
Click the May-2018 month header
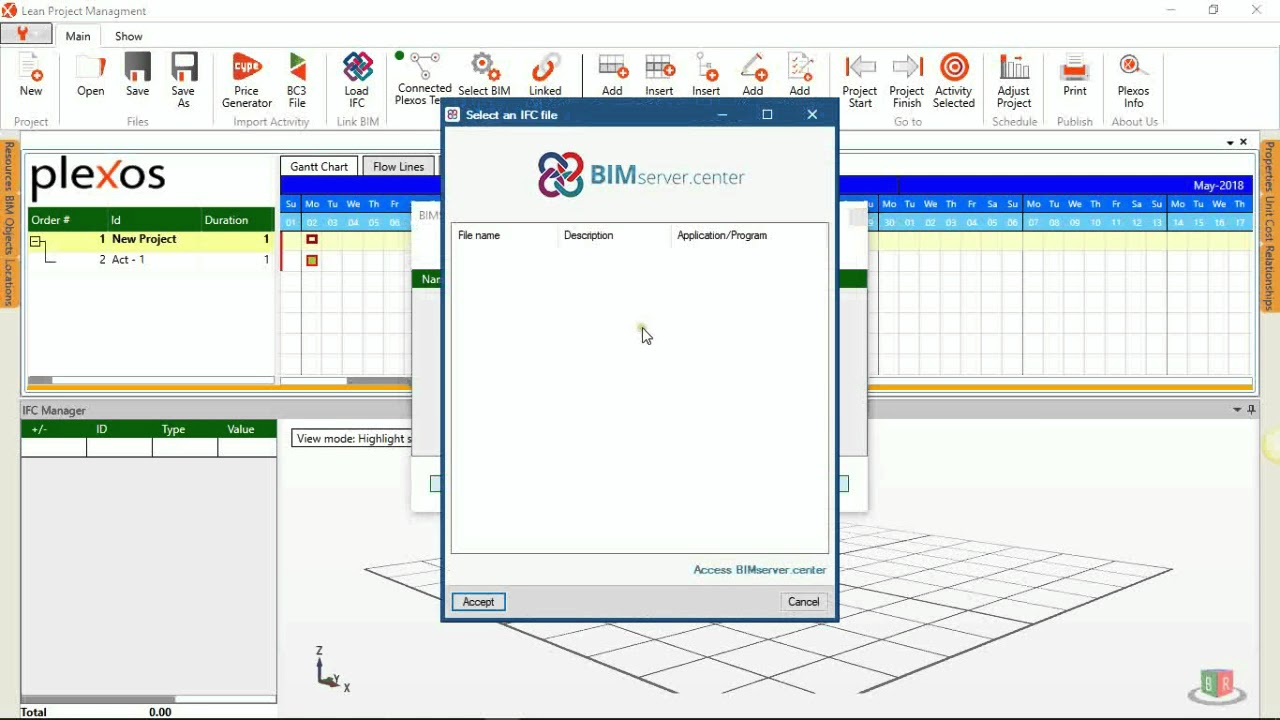(1218, 186)
